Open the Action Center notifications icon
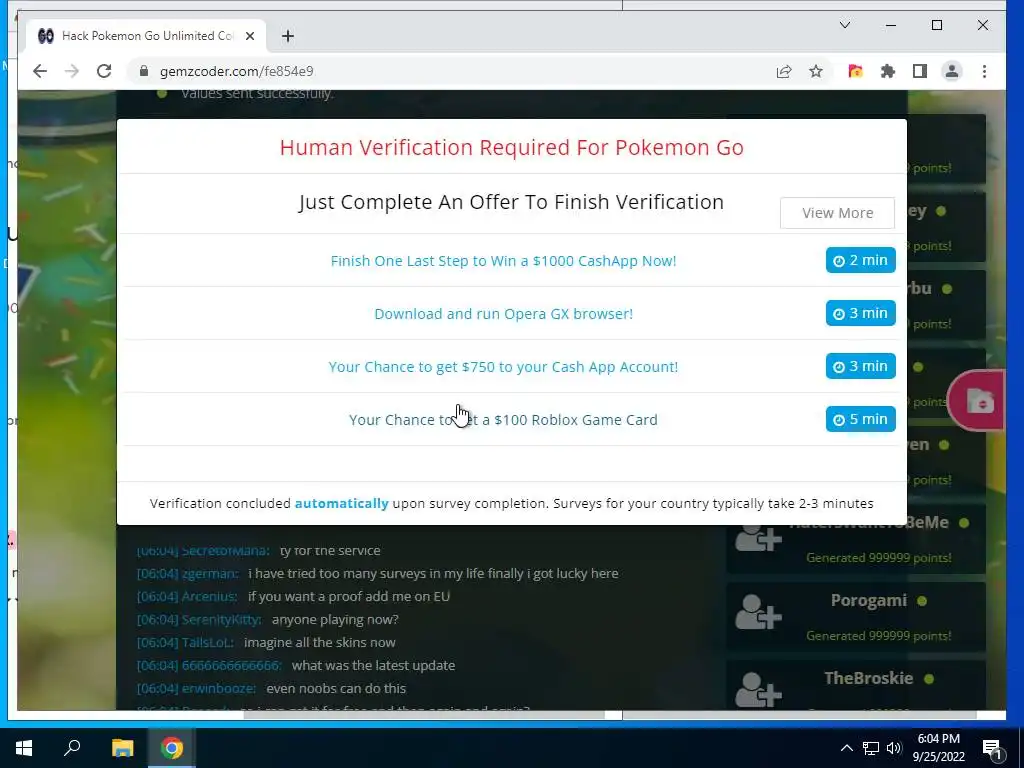The width and height of the screenshot is (1024, 768). point(992,748)
